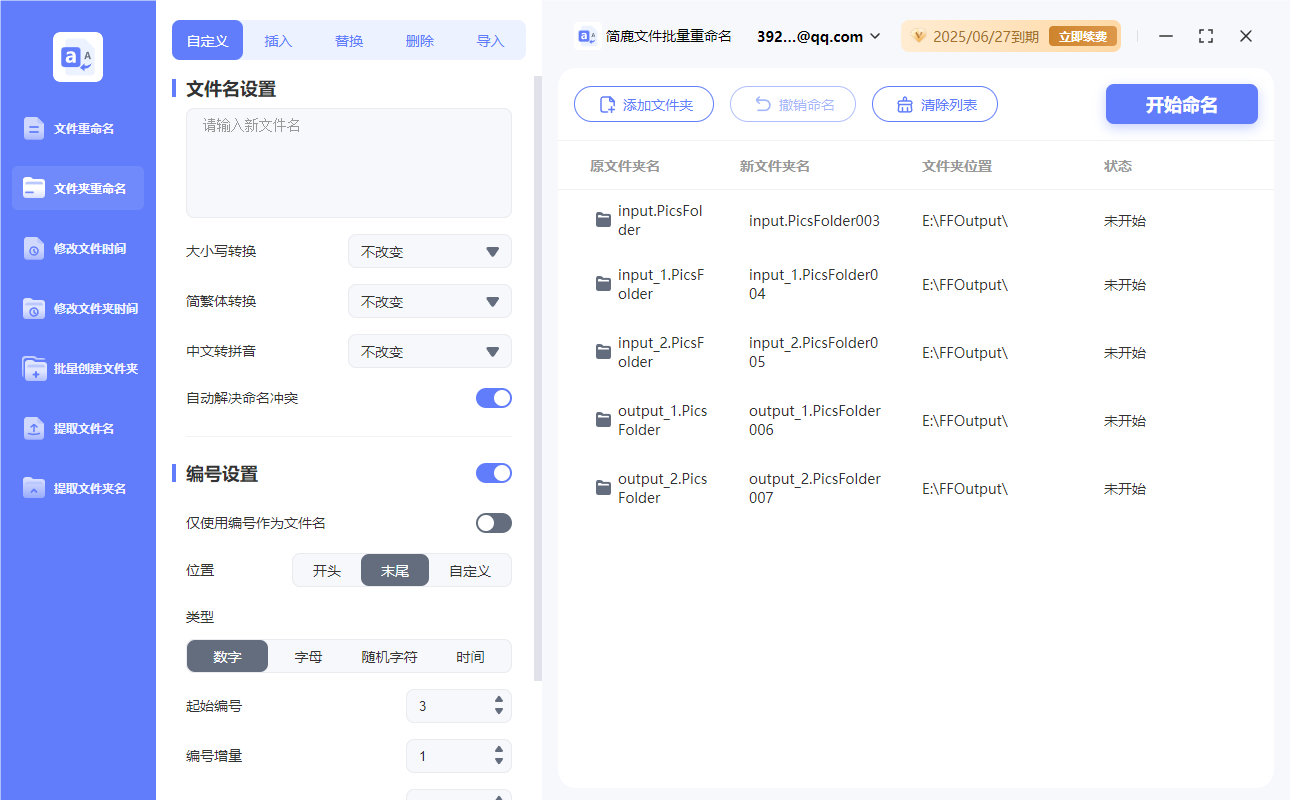Open the 提取文件名 tool

[x=77, y=428]
